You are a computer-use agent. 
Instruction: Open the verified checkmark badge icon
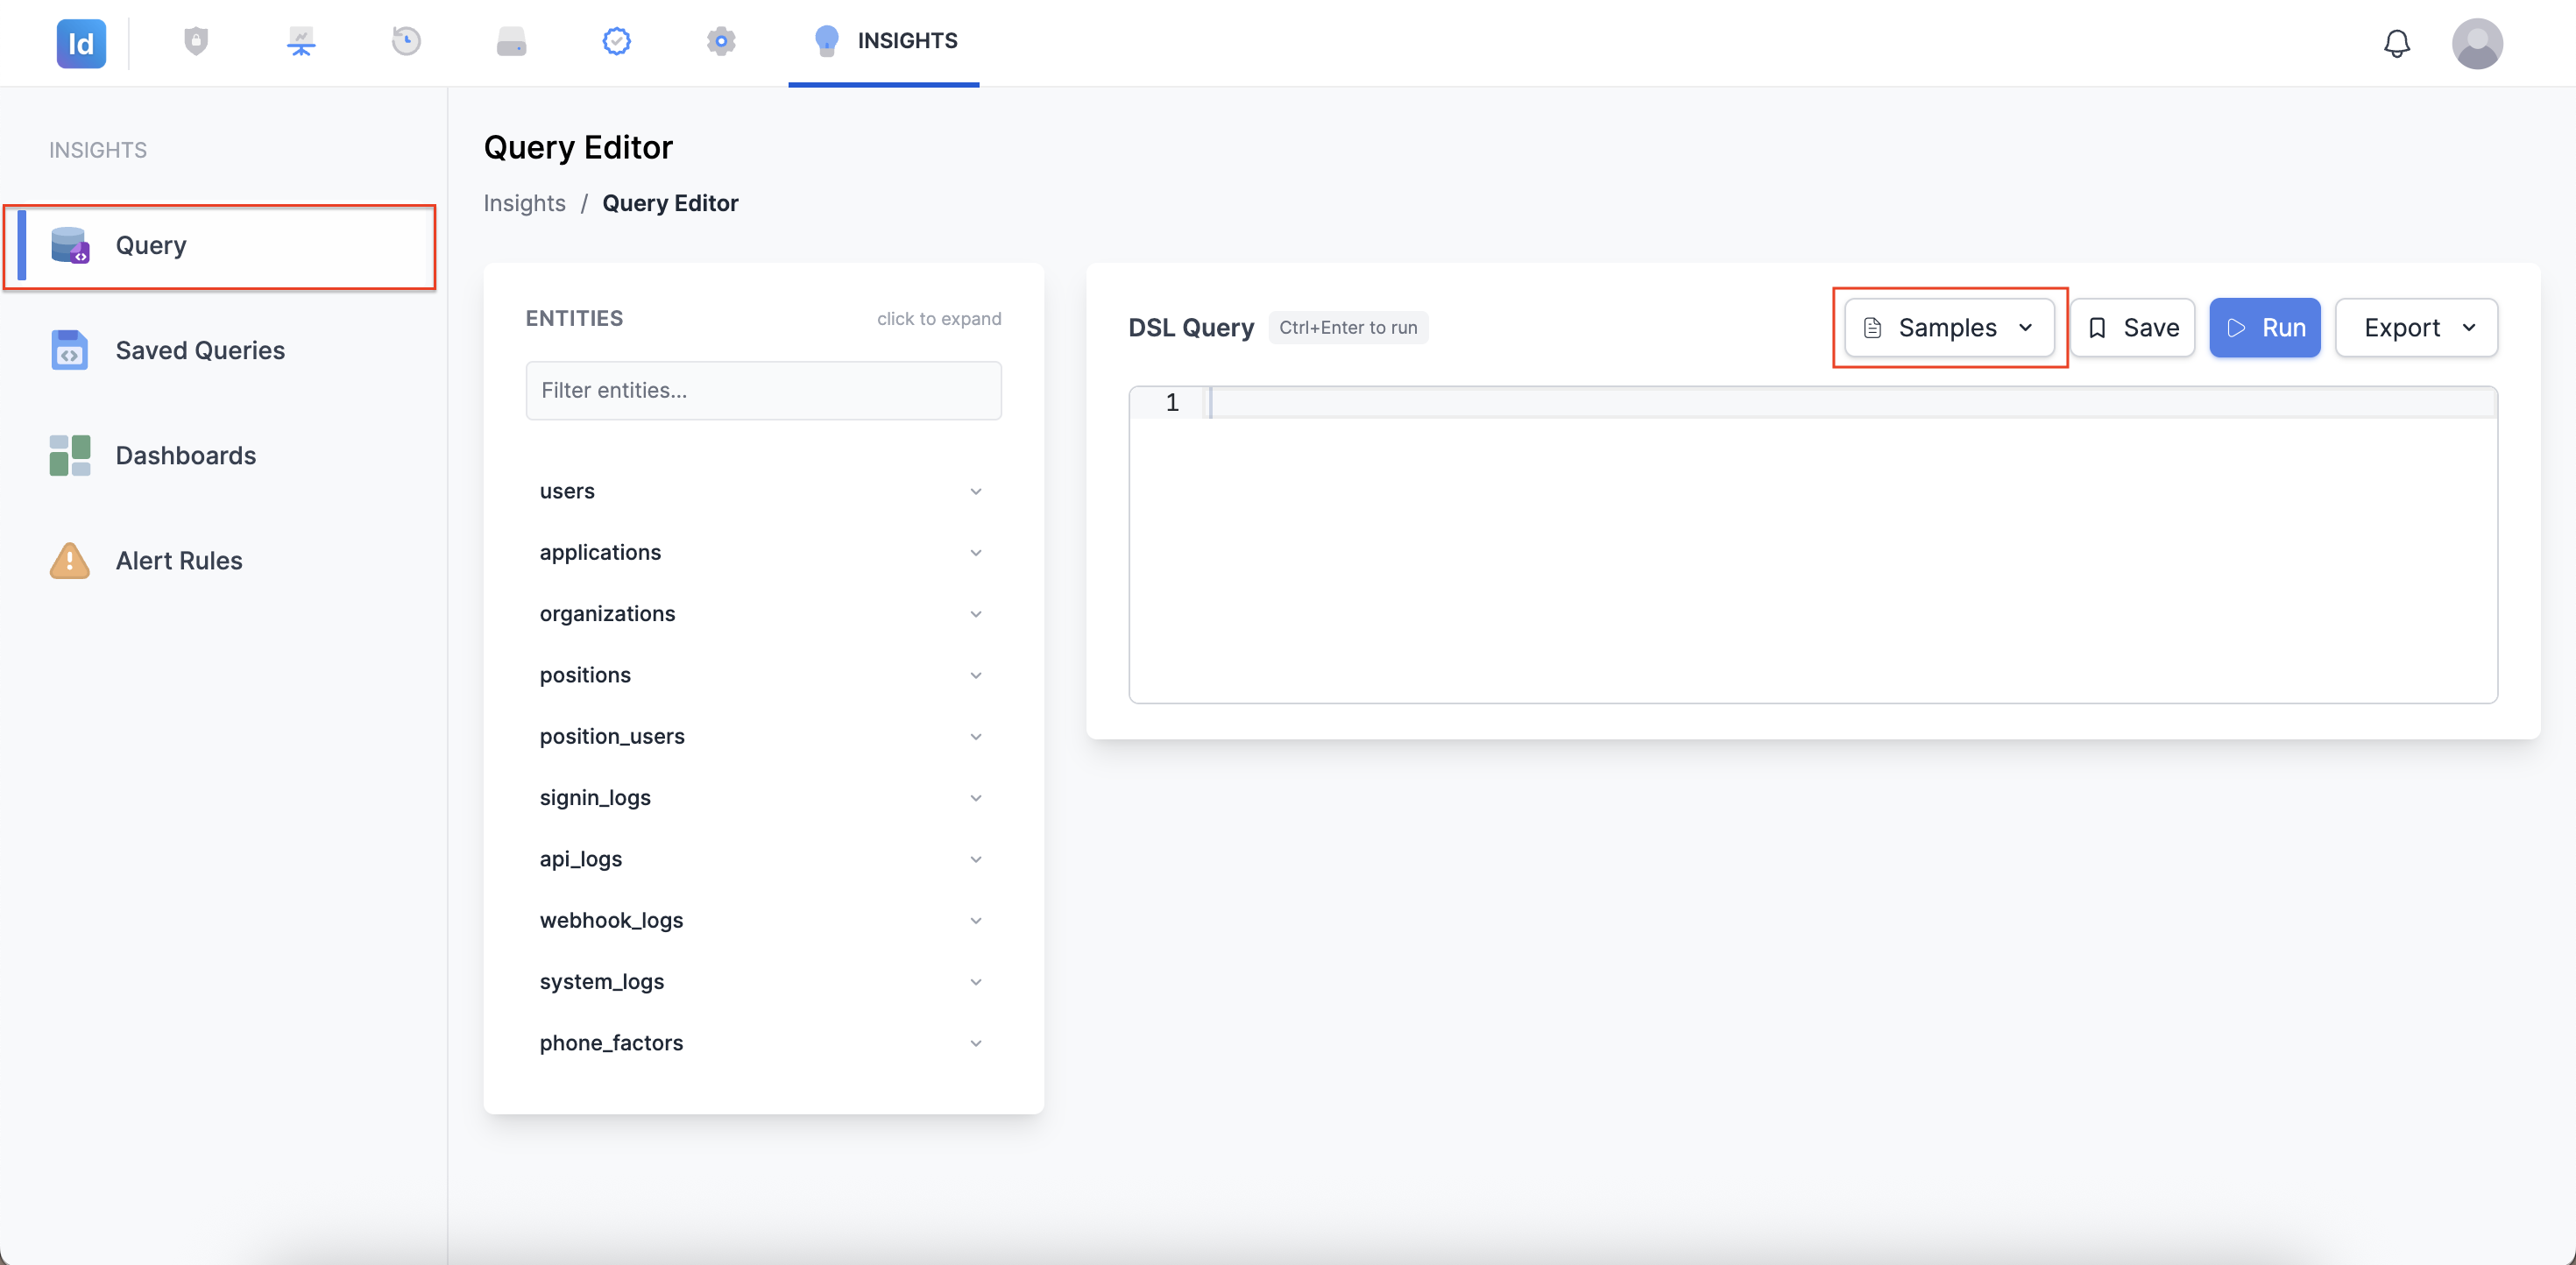[x=616, y=41]
